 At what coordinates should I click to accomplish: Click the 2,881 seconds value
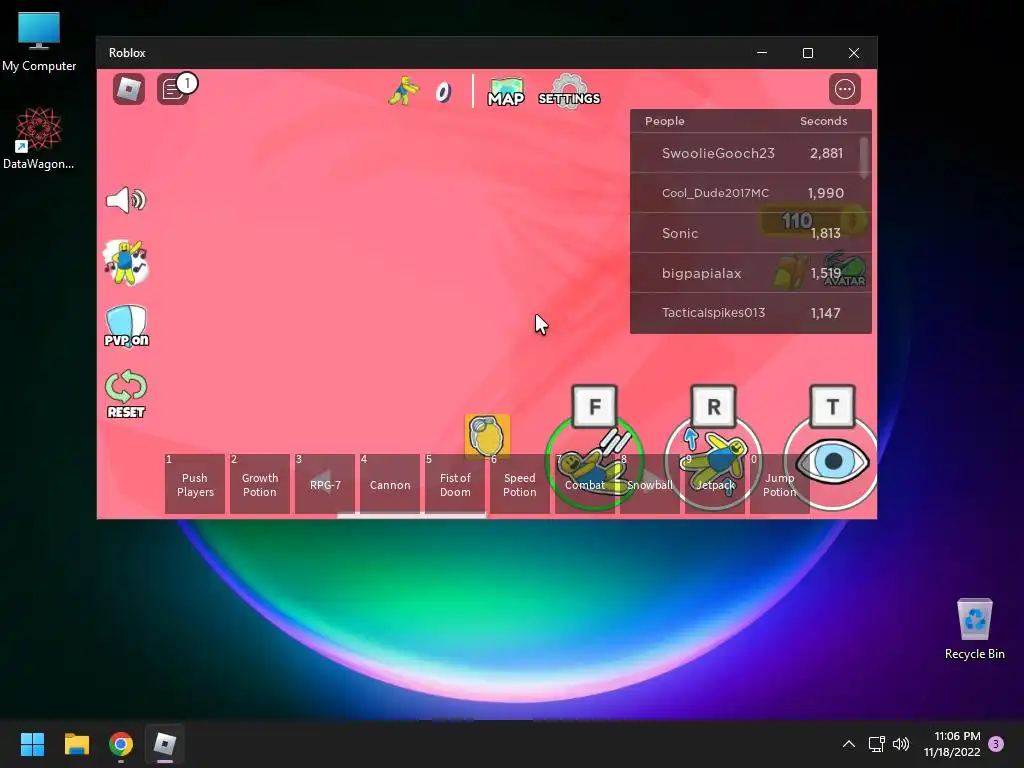pyautogui.click(x=826, y=153)
